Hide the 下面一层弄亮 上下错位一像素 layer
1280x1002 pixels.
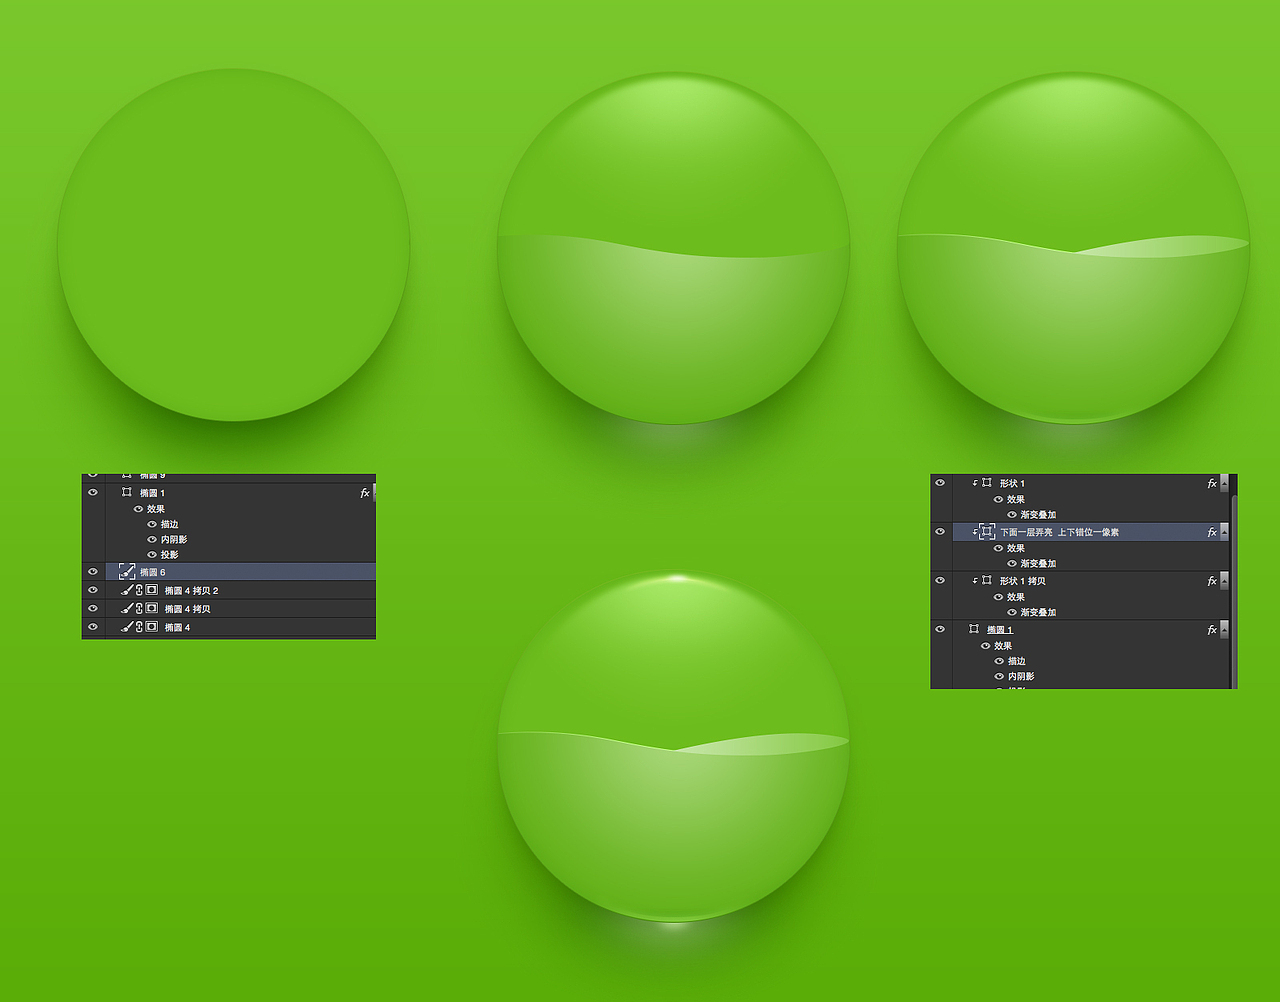pos(940,531)
